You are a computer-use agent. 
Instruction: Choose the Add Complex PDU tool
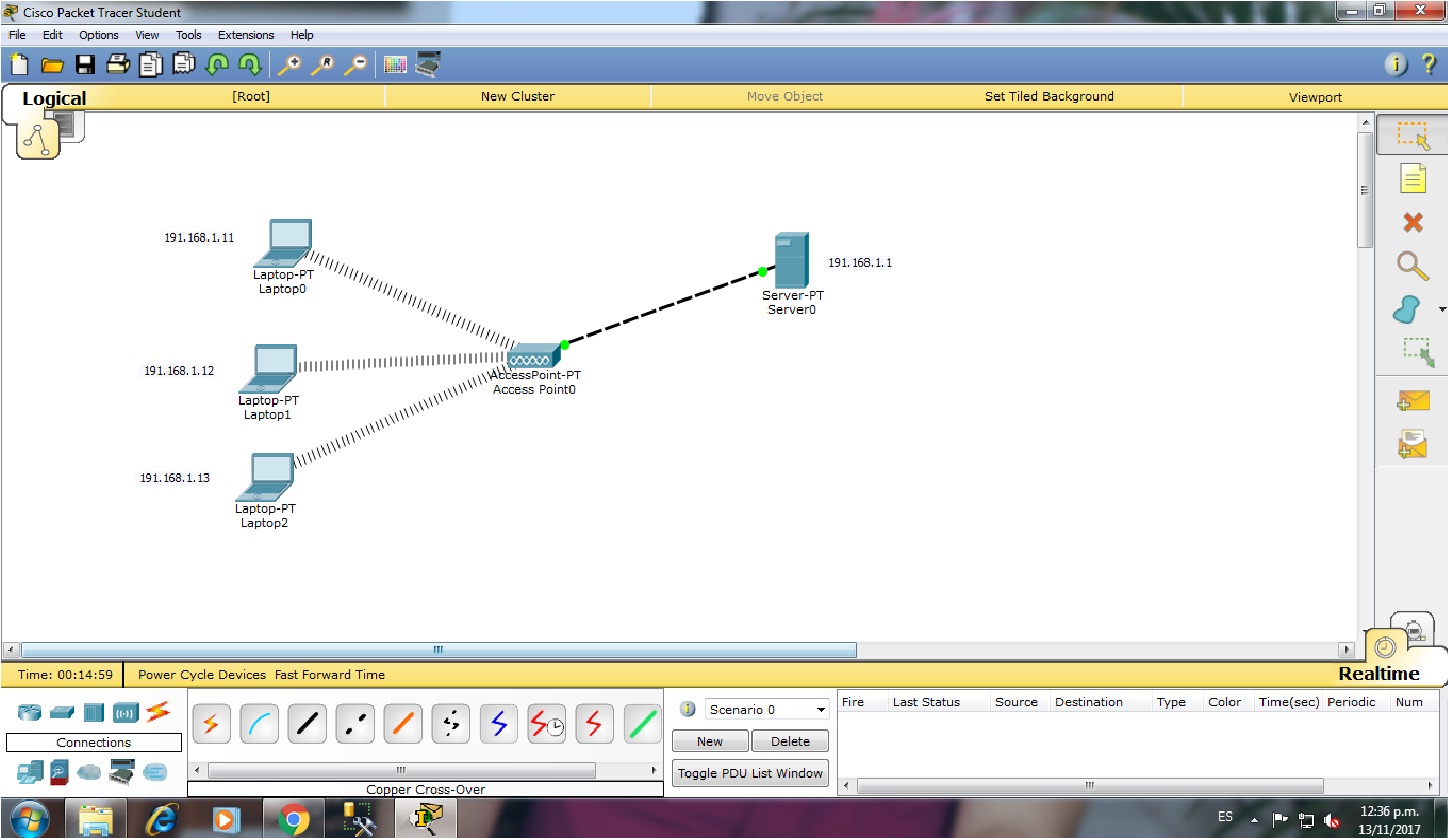tap(1413, 443)
